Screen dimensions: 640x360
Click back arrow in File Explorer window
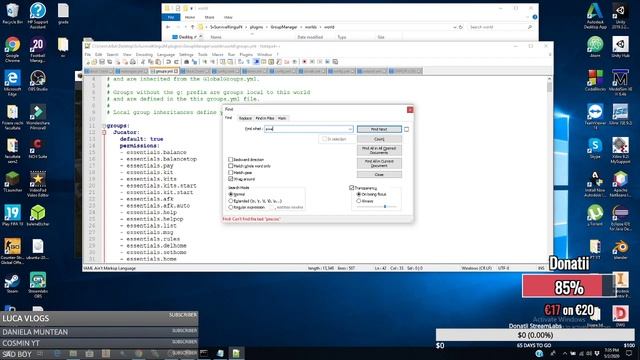pos(168,27)
